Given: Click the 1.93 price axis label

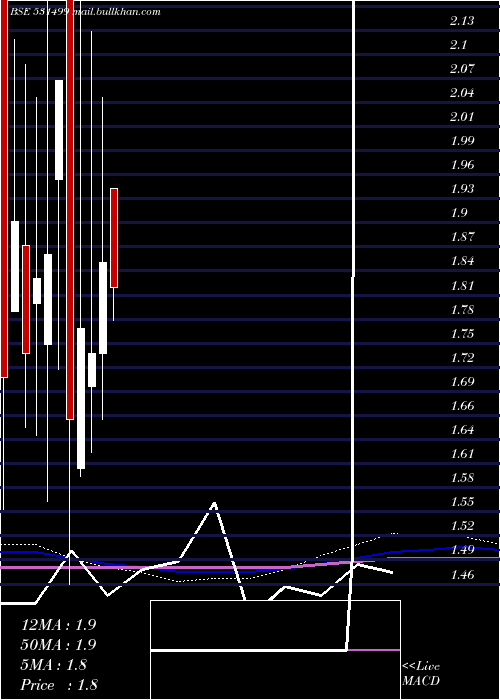Looking at the screenshot, I should (x=462, y=189).
